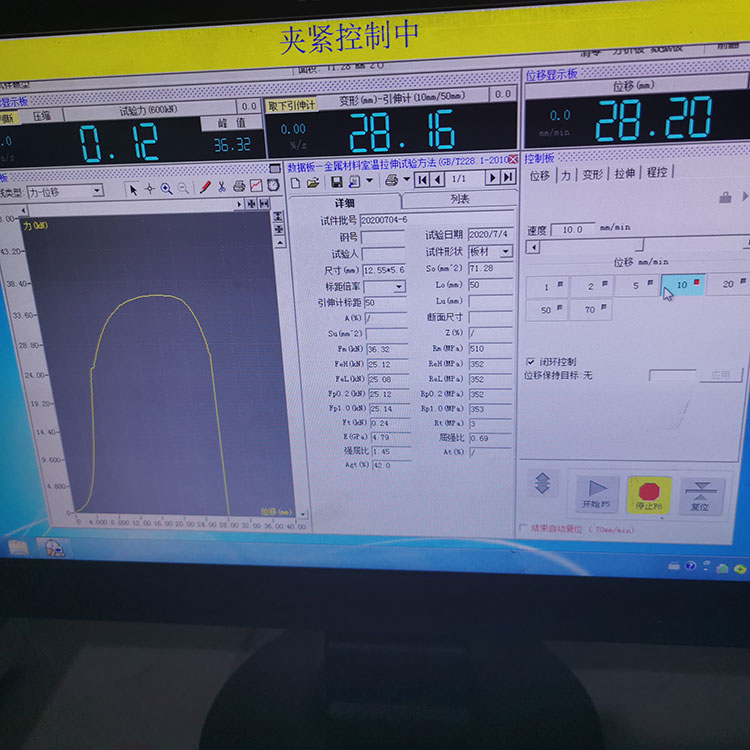Select the 20 mm/min speed preset
The image size is (750, 750).
[x=731, y=285]
